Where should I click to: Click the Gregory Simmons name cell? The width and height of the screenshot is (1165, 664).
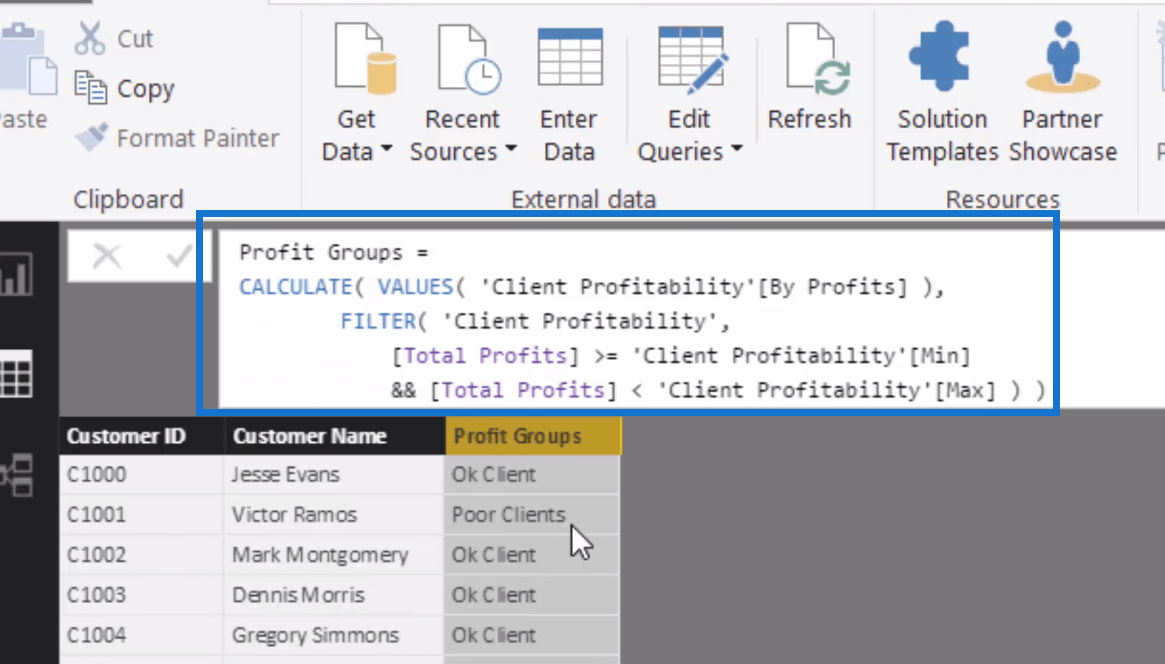[333, 635]
